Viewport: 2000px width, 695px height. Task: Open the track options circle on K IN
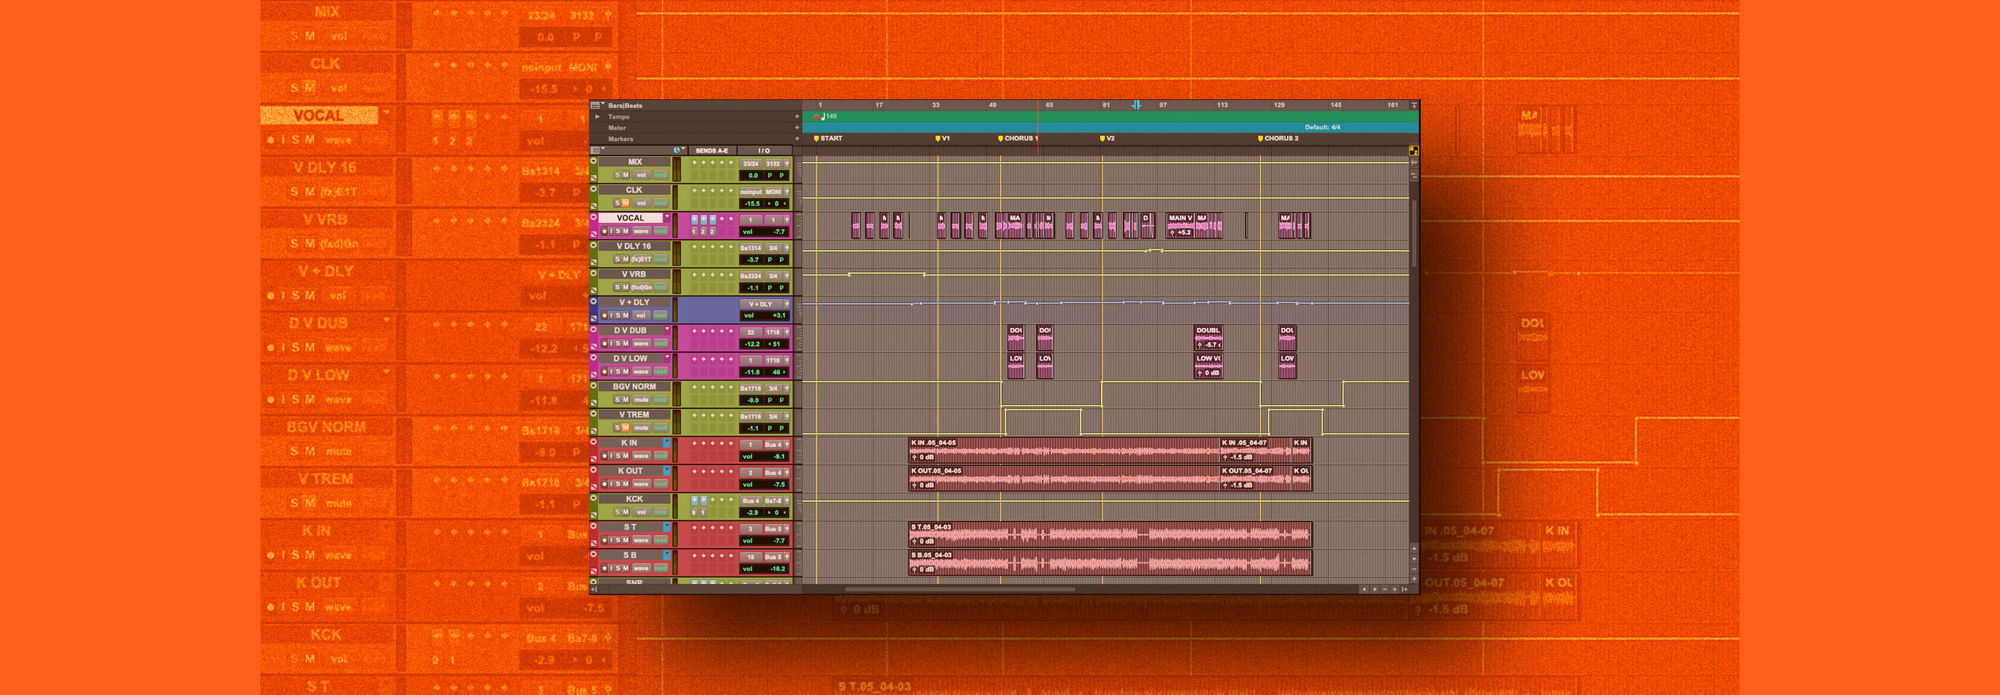point(593,441)
